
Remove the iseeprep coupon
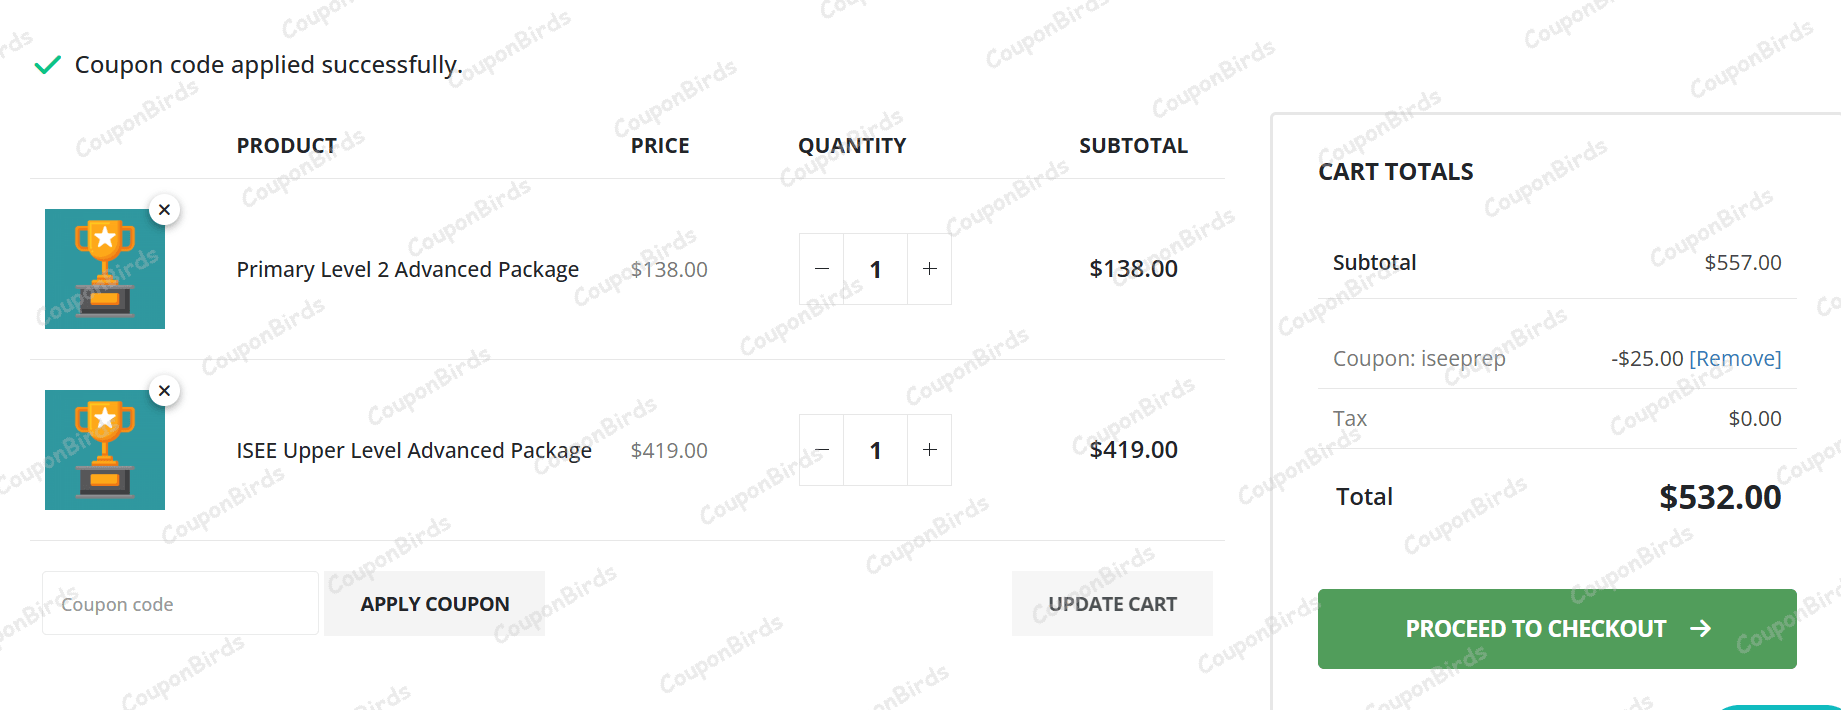[1735, 359]
